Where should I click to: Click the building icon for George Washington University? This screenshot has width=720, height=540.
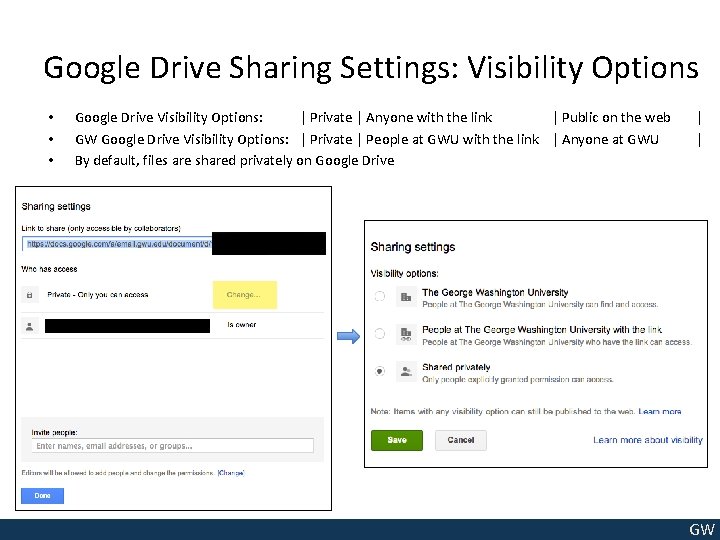pyautogui.click(x=406, y=297)
